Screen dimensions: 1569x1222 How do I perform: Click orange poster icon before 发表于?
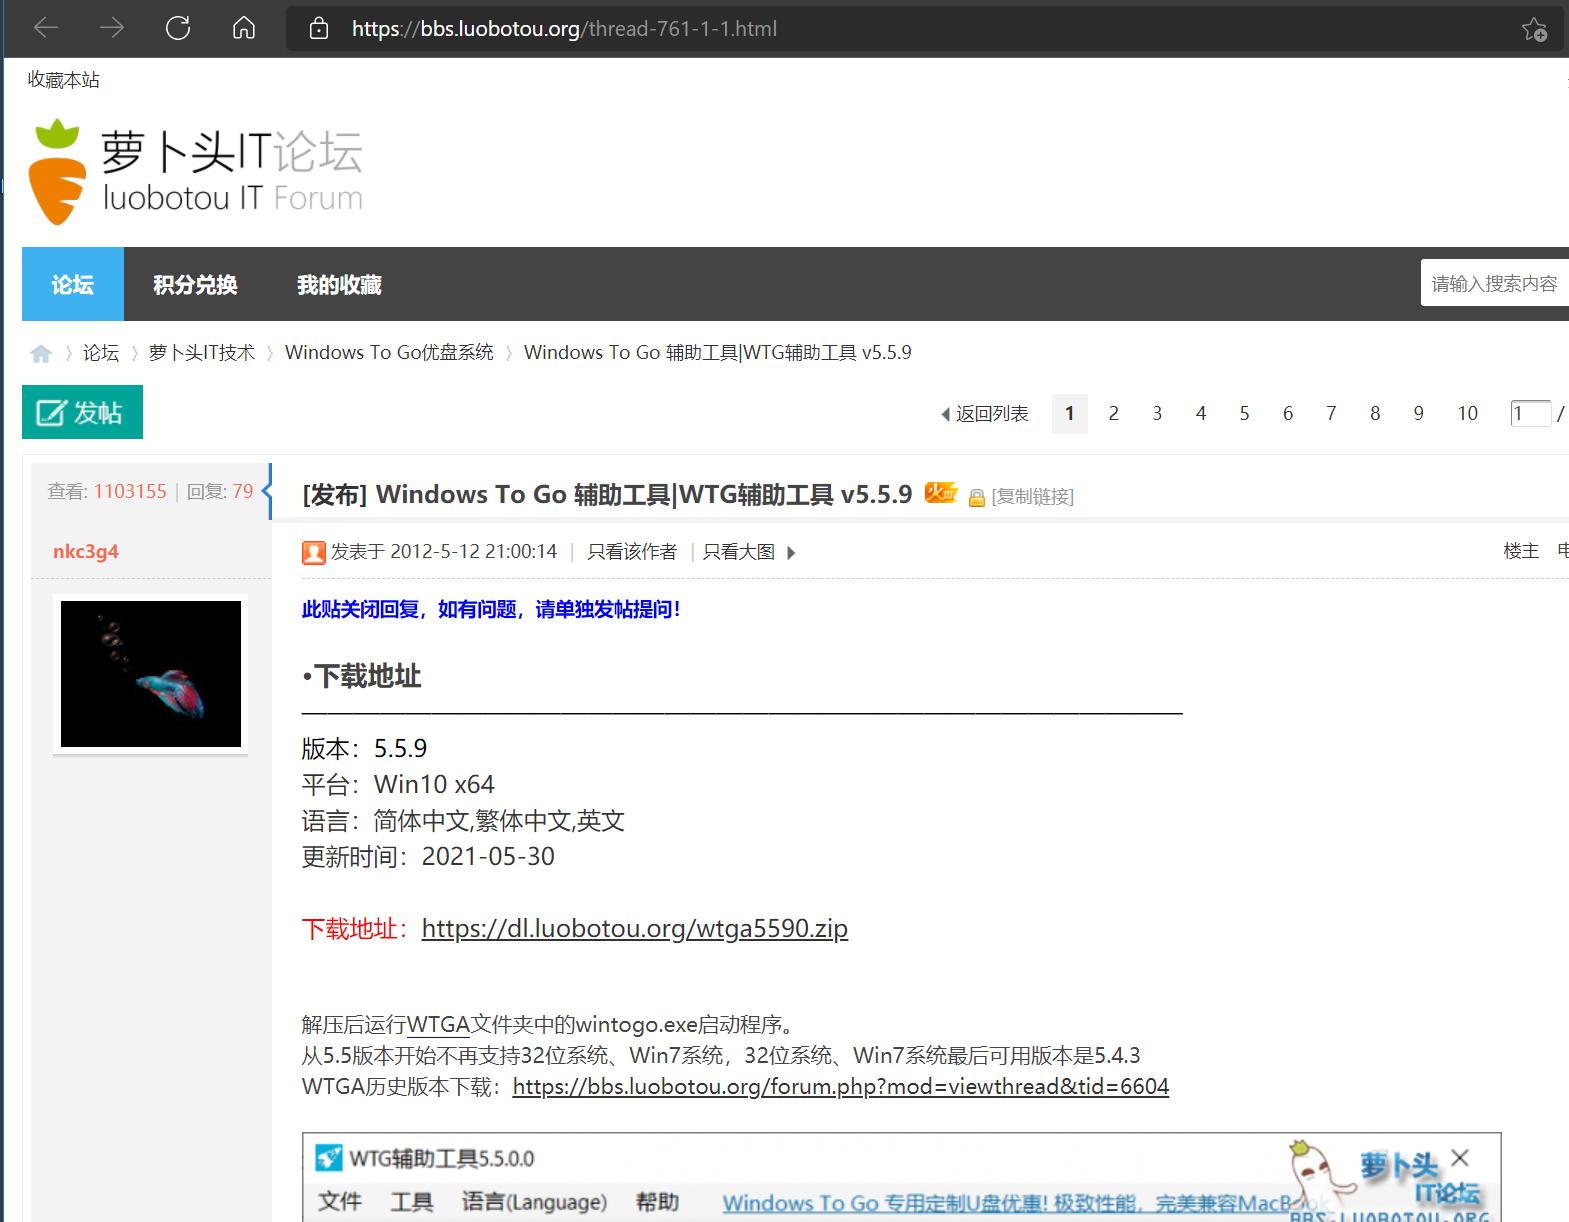coord(314,552)
